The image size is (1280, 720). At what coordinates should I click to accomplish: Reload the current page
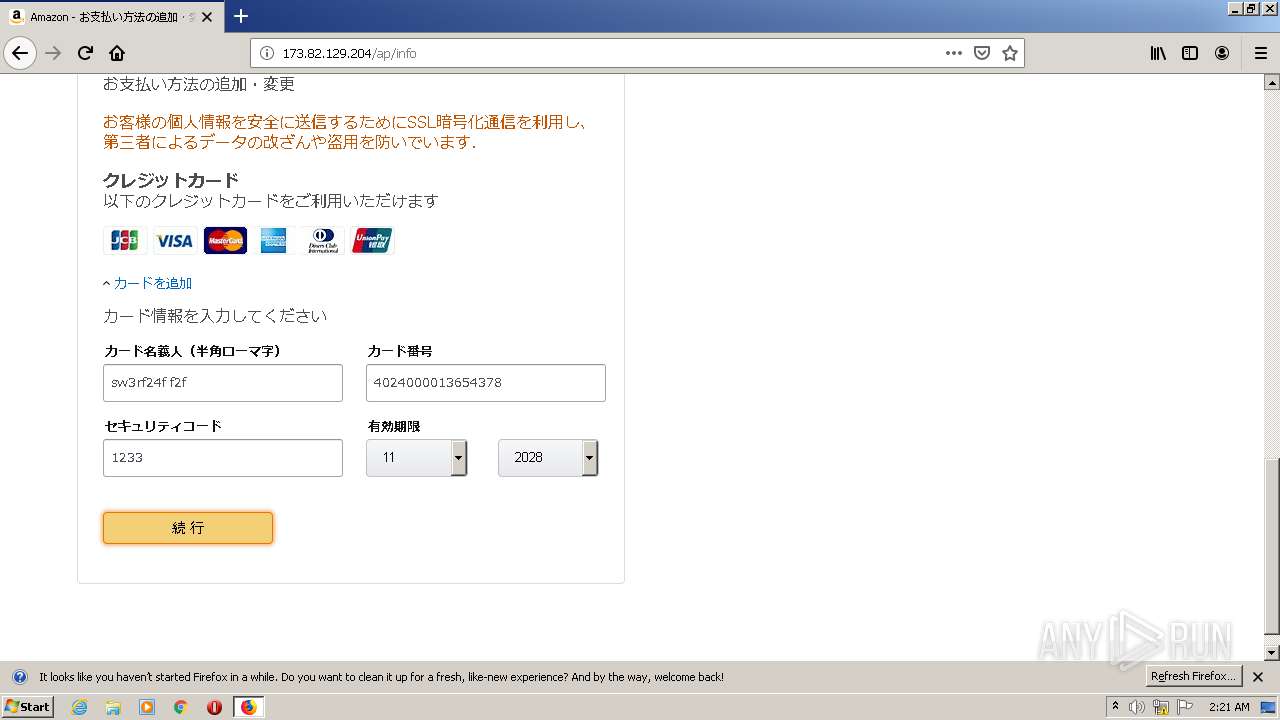coord(86,53)
